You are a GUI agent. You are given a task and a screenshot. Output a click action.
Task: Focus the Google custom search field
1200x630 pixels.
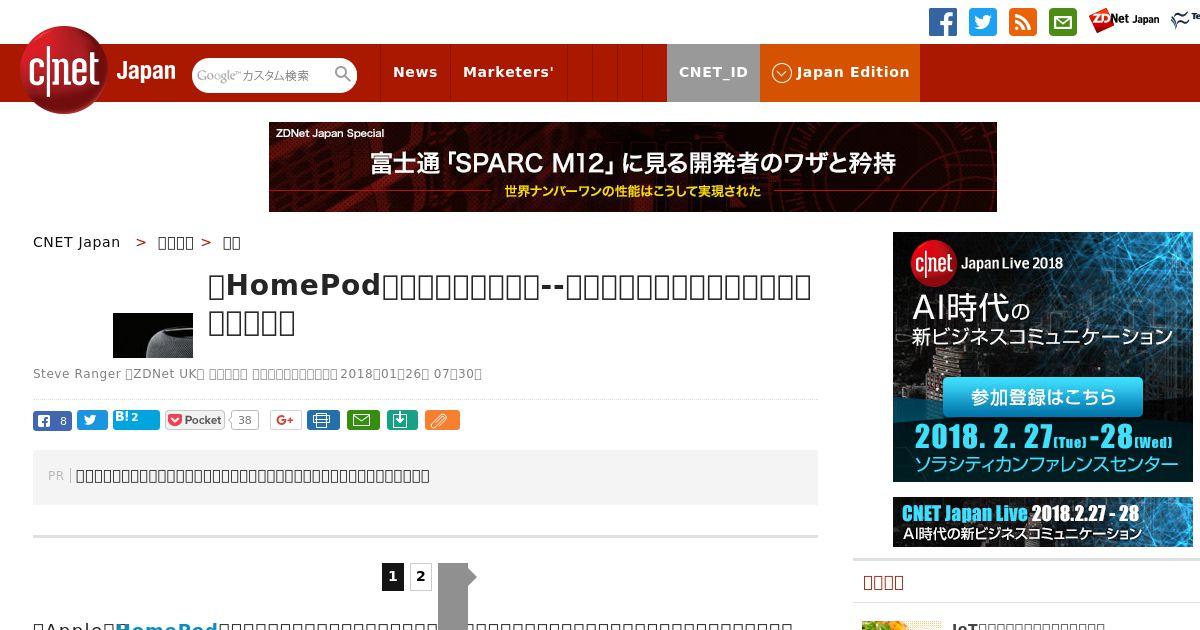pyautogui.click(x=263, y=75)
